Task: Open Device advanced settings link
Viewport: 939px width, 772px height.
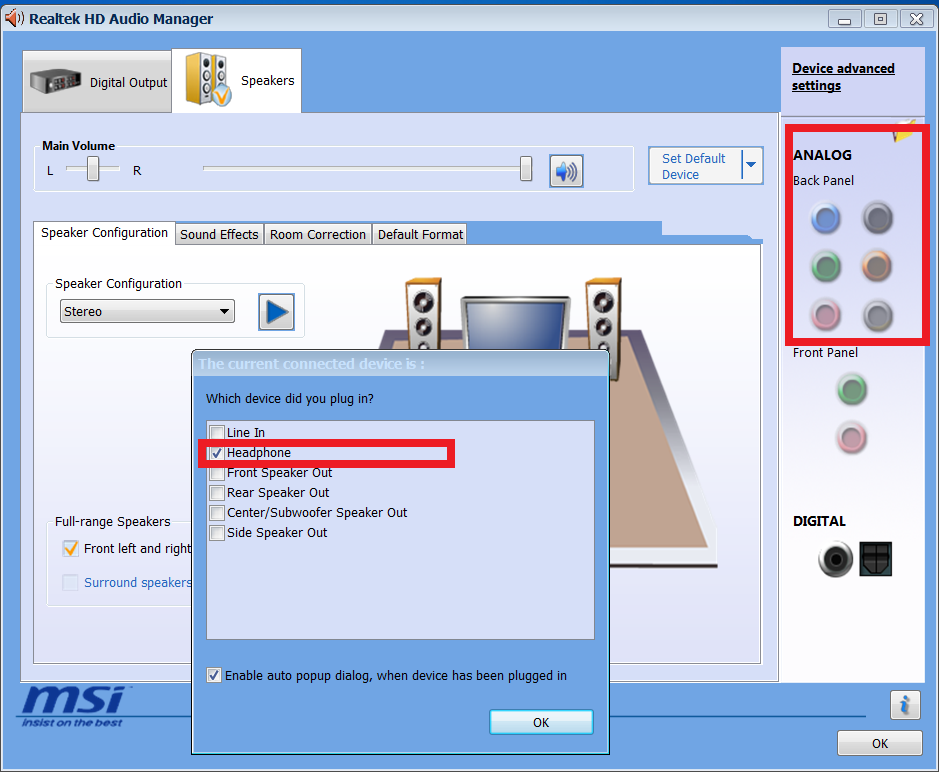Action: click(843, 77)
